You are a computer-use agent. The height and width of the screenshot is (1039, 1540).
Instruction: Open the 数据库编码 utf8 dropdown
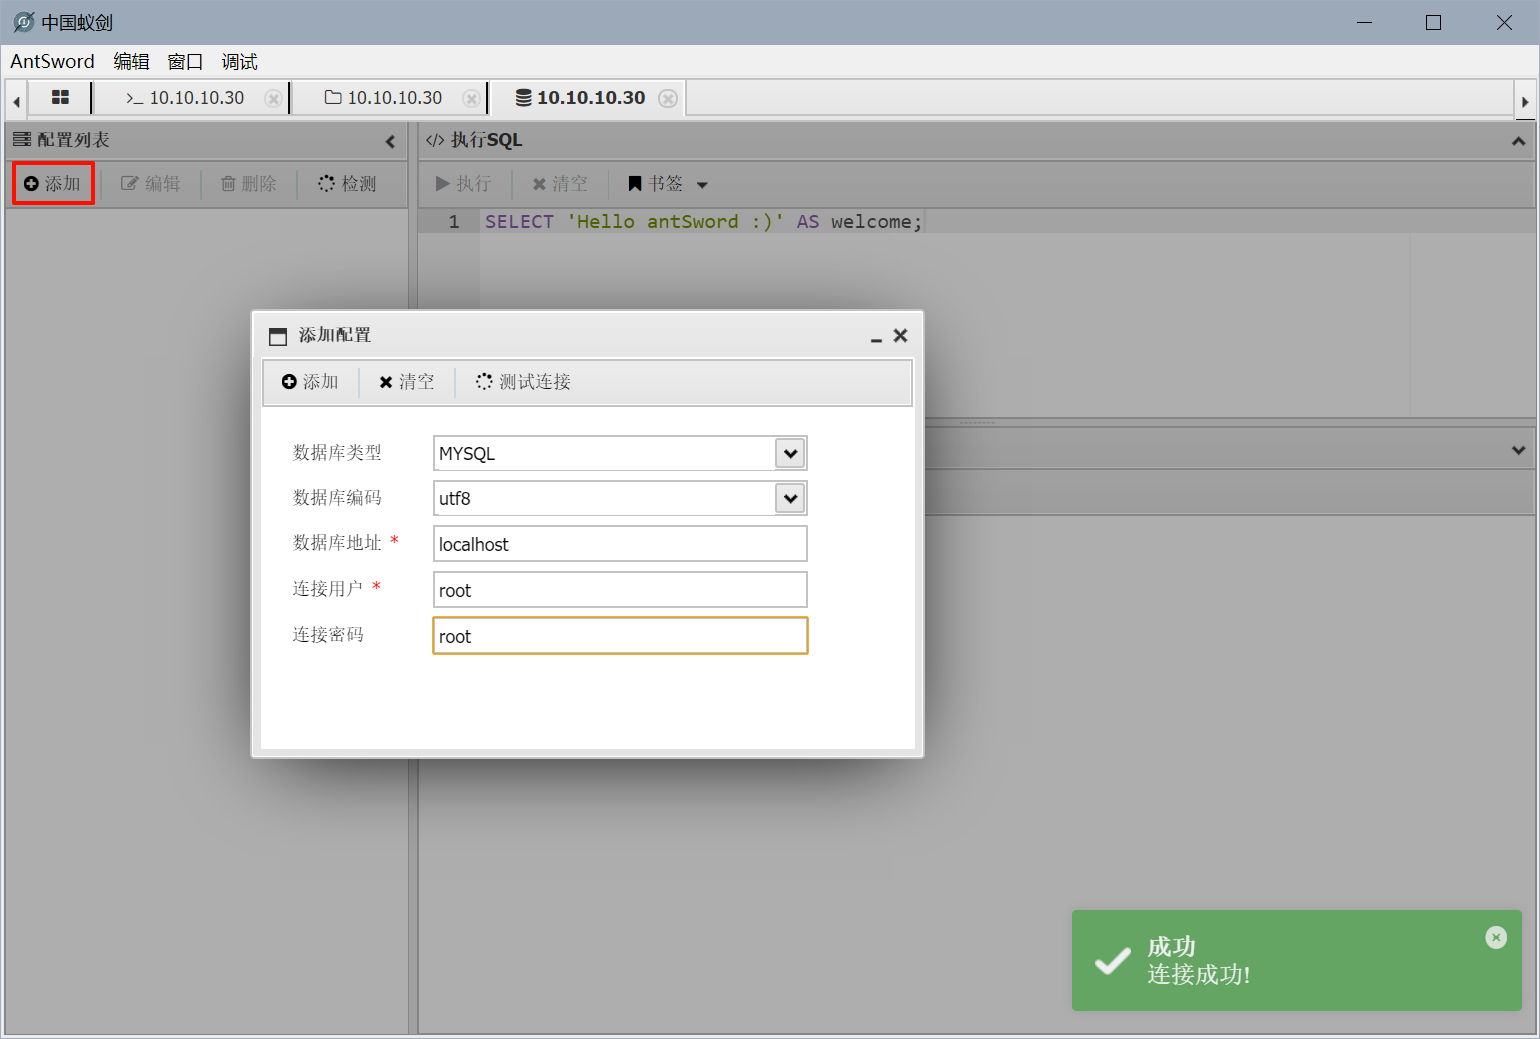[x=790, y=499]
